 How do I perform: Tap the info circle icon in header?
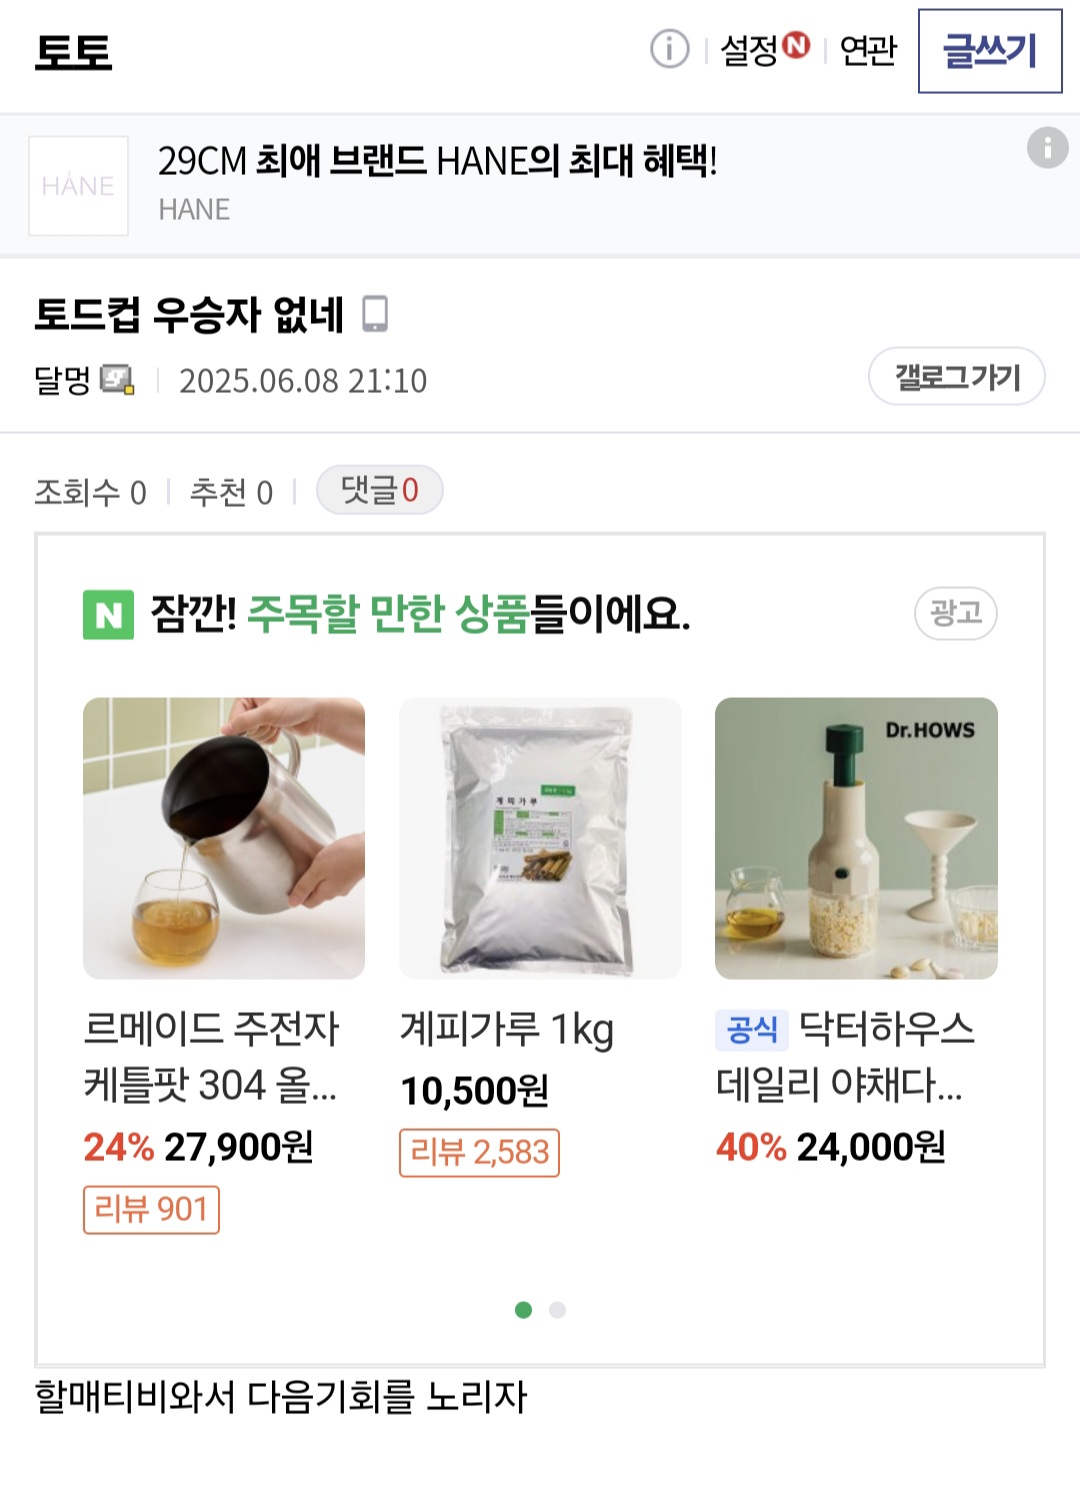click(669, 49)
